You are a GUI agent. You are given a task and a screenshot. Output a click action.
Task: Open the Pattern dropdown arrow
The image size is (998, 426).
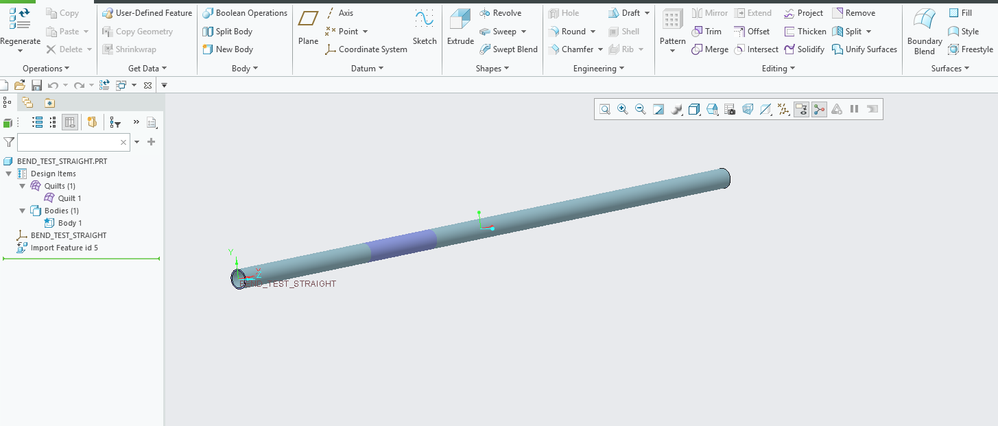672,50
